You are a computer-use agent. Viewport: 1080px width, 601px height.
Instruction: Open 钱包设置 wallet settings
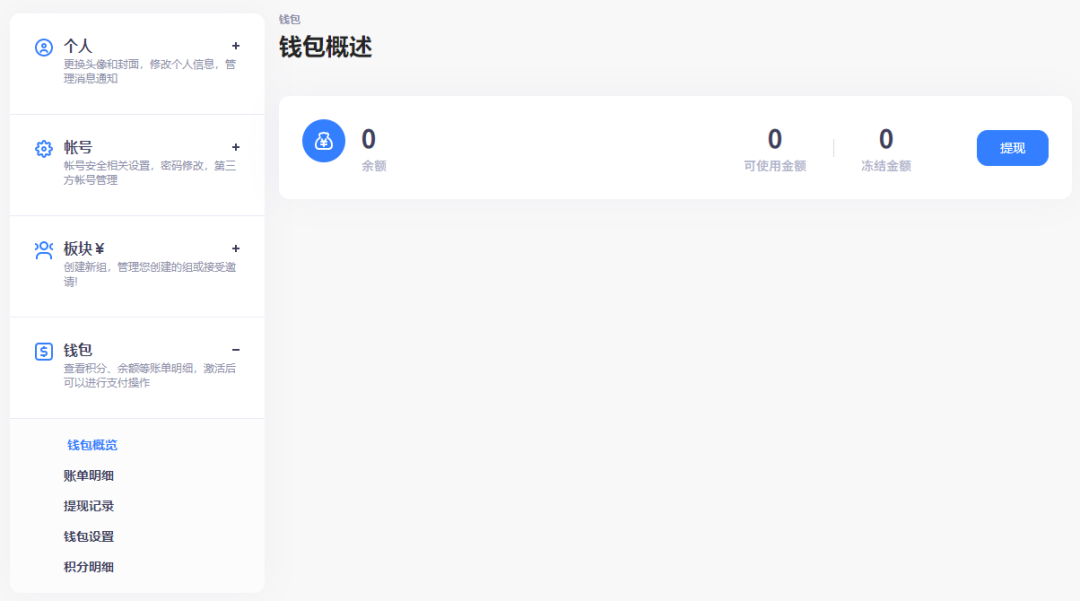point(89,536)
